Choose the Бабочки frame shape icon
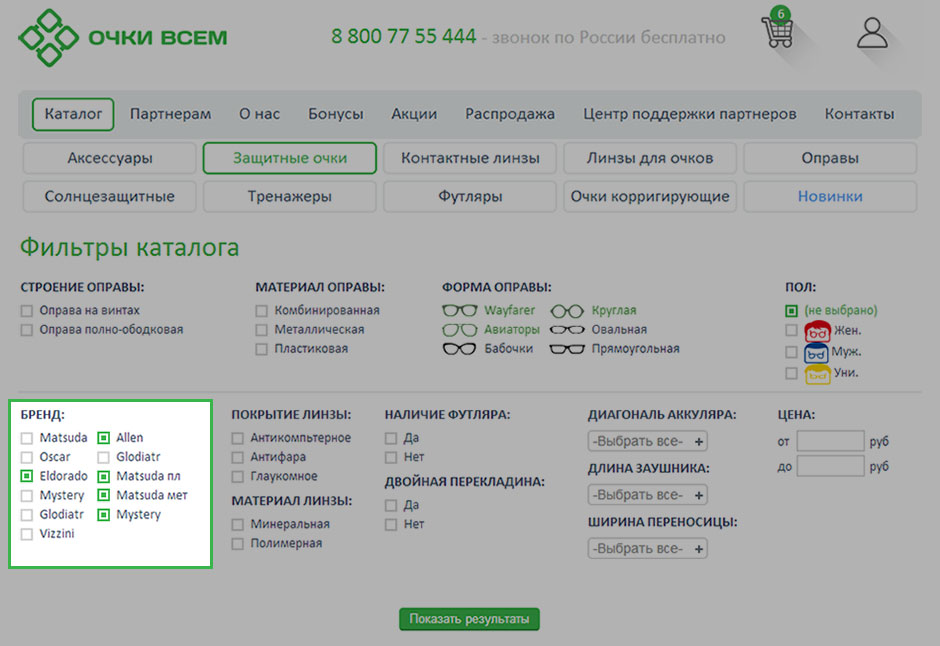 460,349
